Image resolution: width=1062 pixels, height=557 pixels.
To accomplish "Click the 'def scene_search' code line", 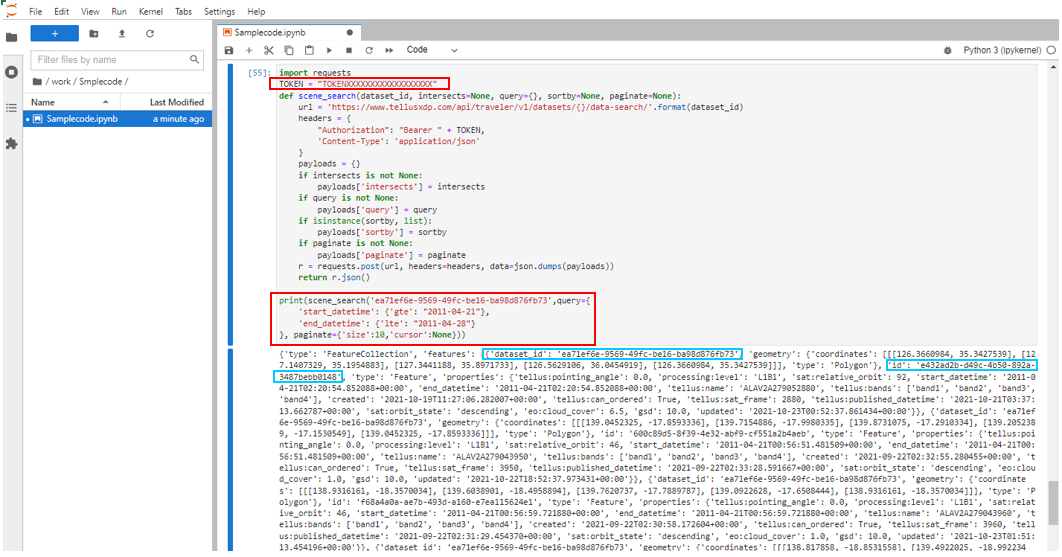I will point(480,96).
